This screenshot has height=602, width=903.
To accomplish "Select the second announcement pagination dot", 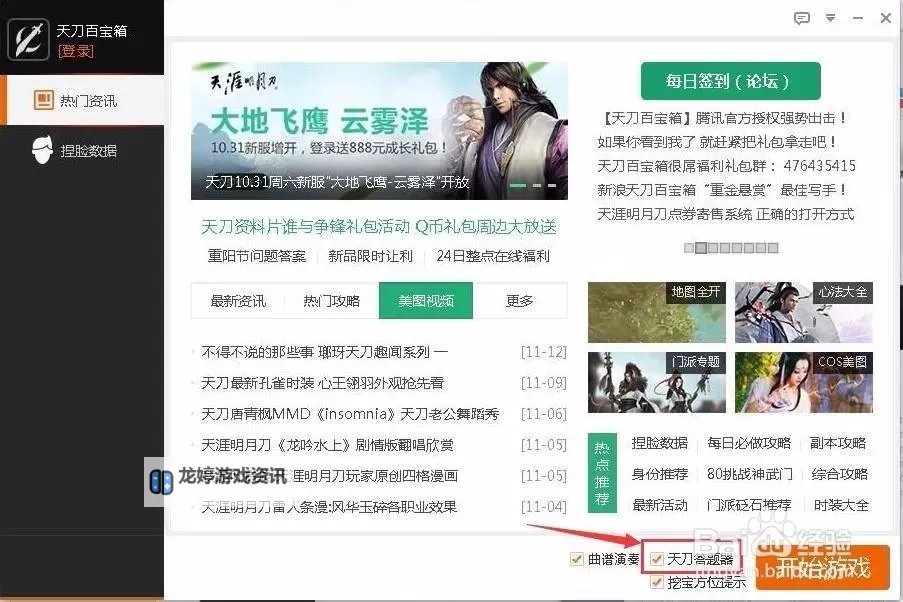I will (x=701, y=247).
